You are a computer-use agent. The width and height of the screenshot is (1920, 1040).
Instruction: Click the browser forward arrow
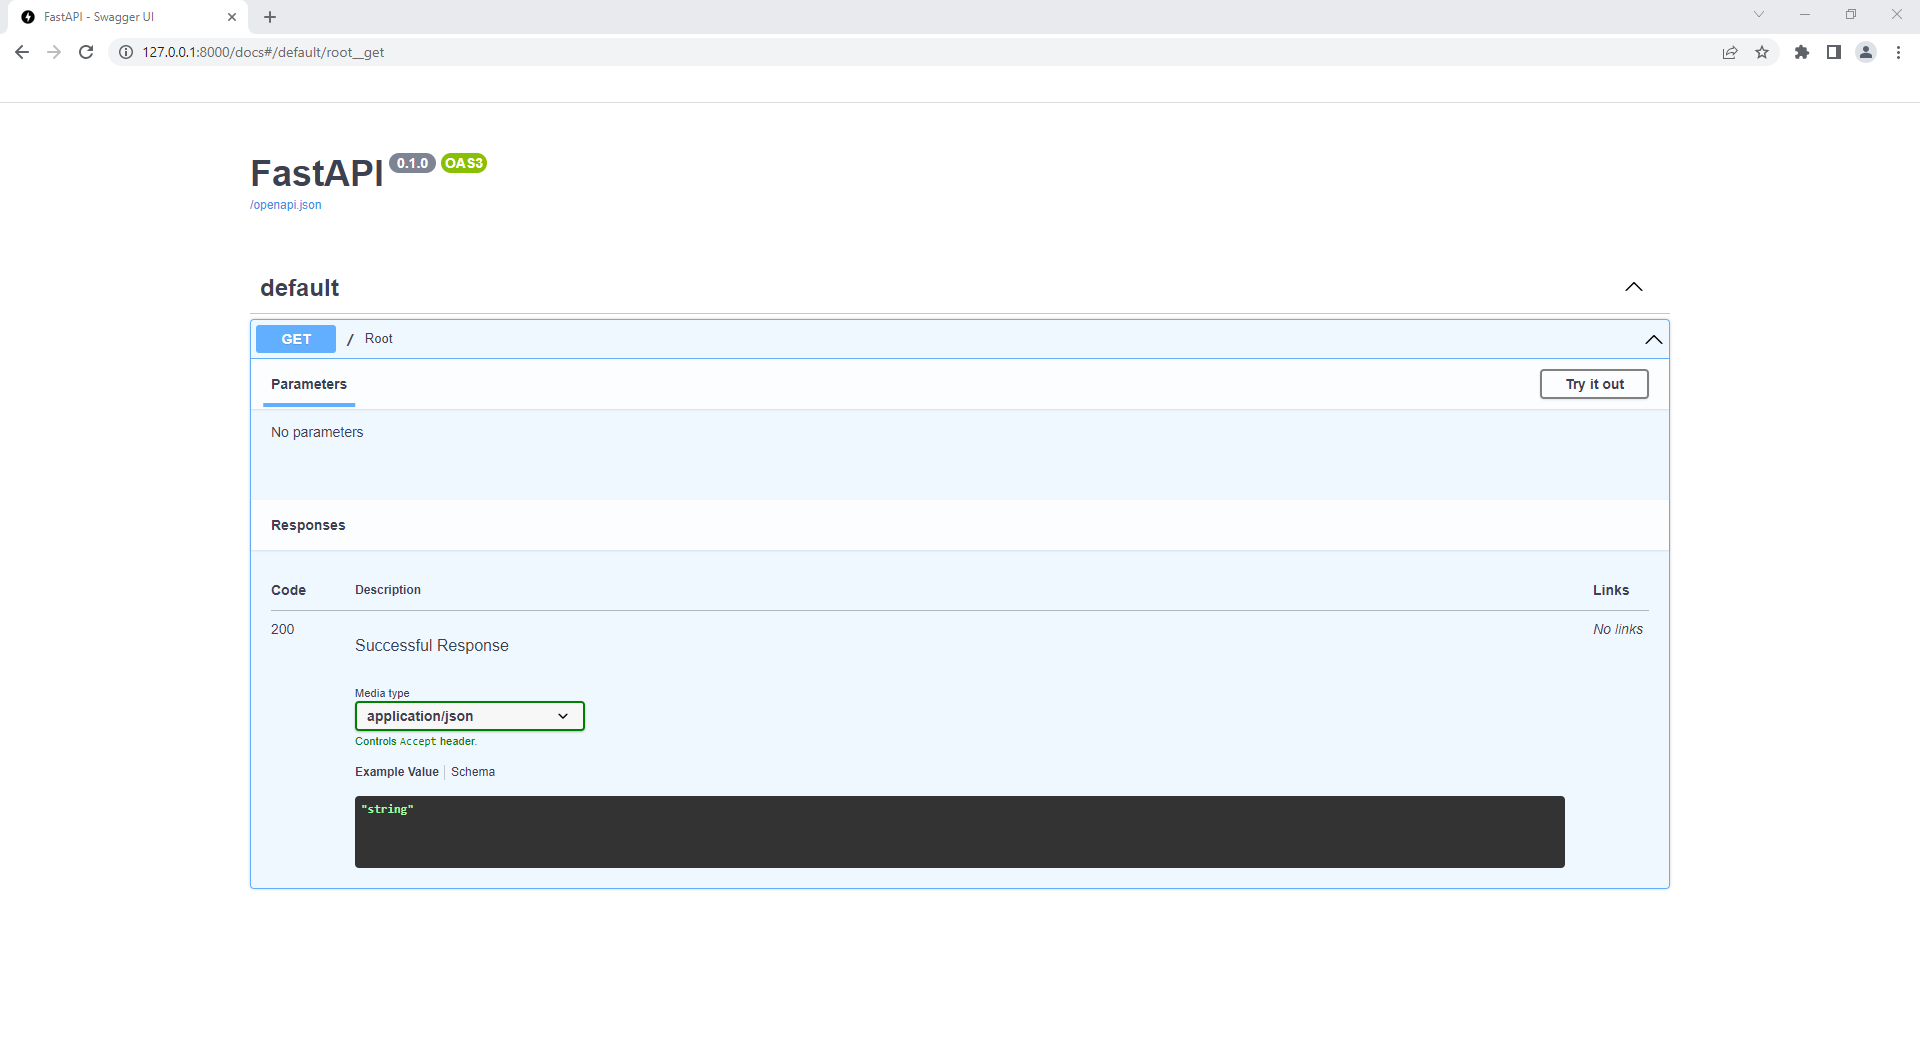[54, 52]
